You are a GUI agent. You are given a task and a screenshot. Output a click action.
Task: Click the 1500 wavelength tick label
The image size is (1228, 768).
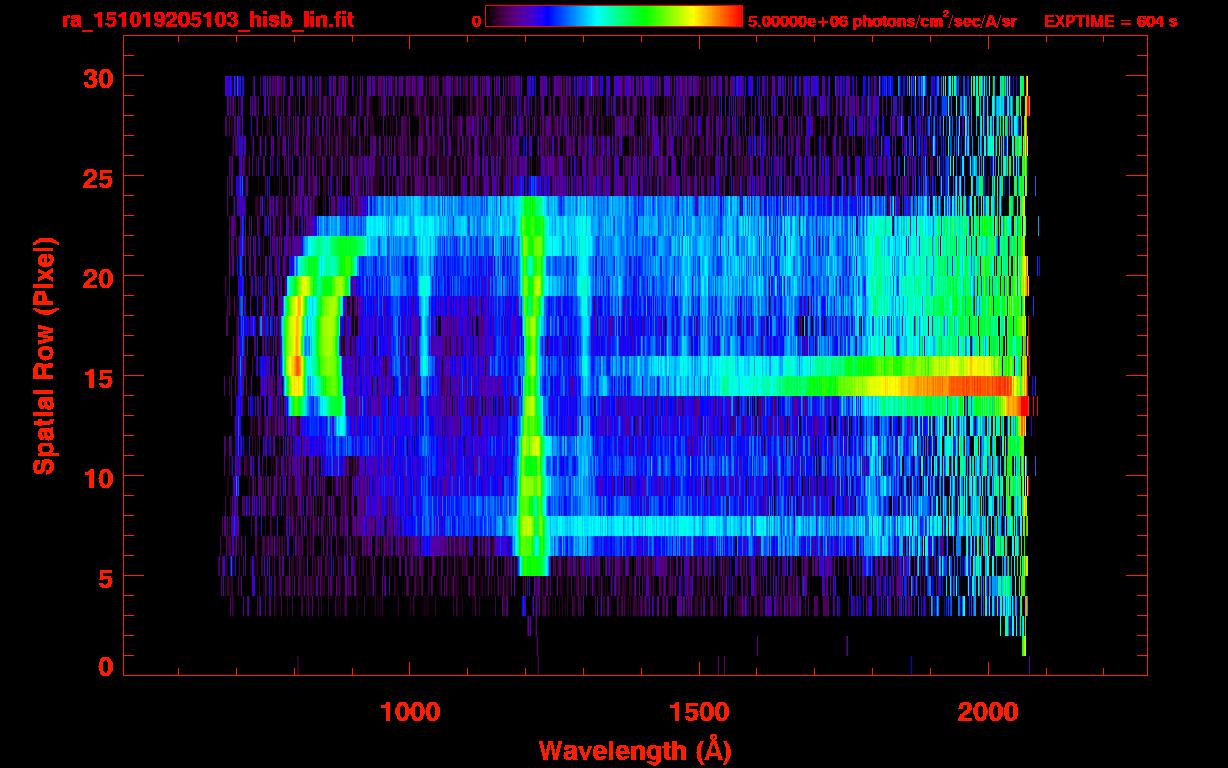[x=699, y=712]
